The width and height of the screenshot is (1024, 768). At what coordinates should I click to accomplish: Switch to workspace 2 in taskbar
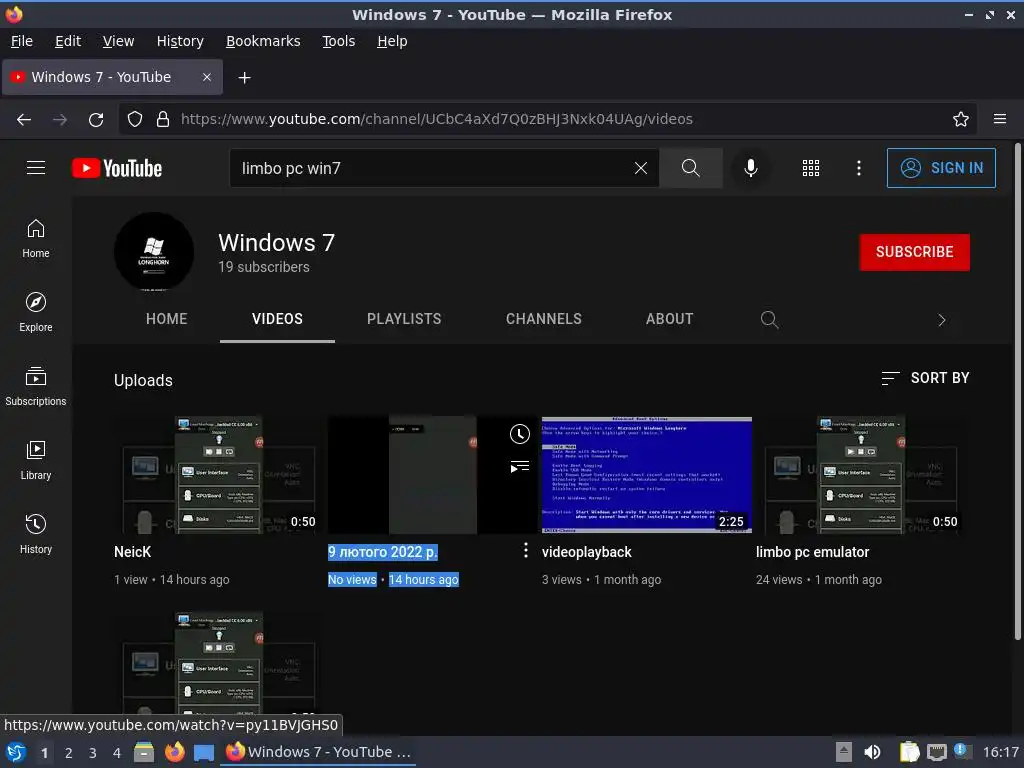tap(69, 753)
